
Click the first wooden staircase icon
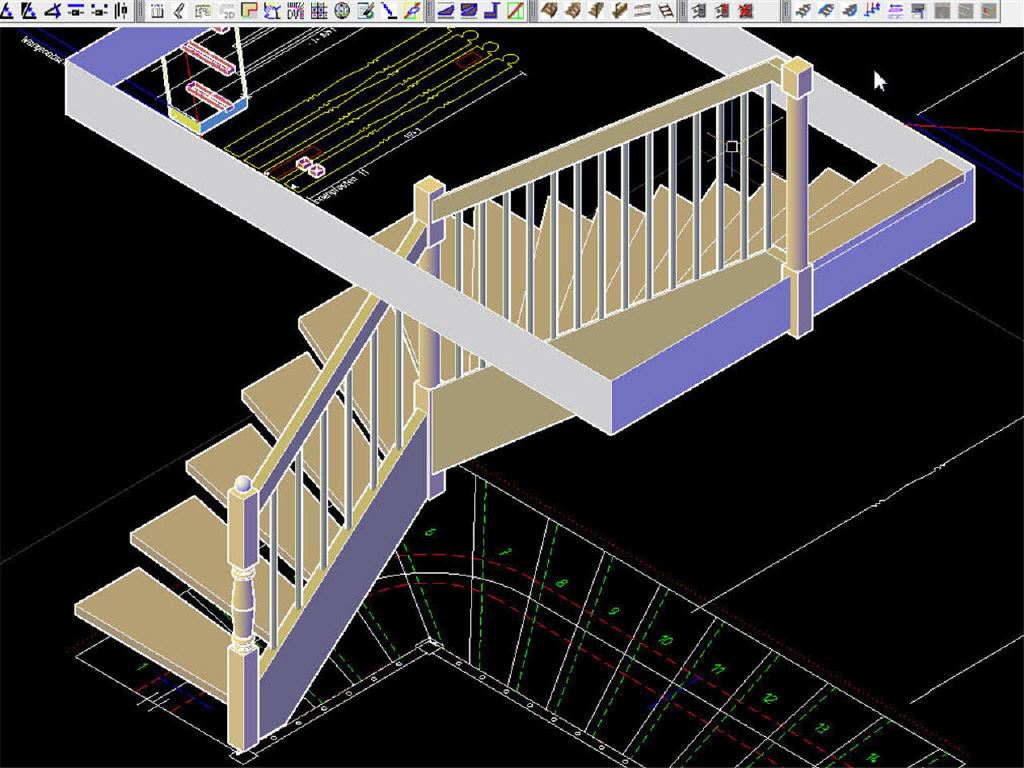pos(549,12)
